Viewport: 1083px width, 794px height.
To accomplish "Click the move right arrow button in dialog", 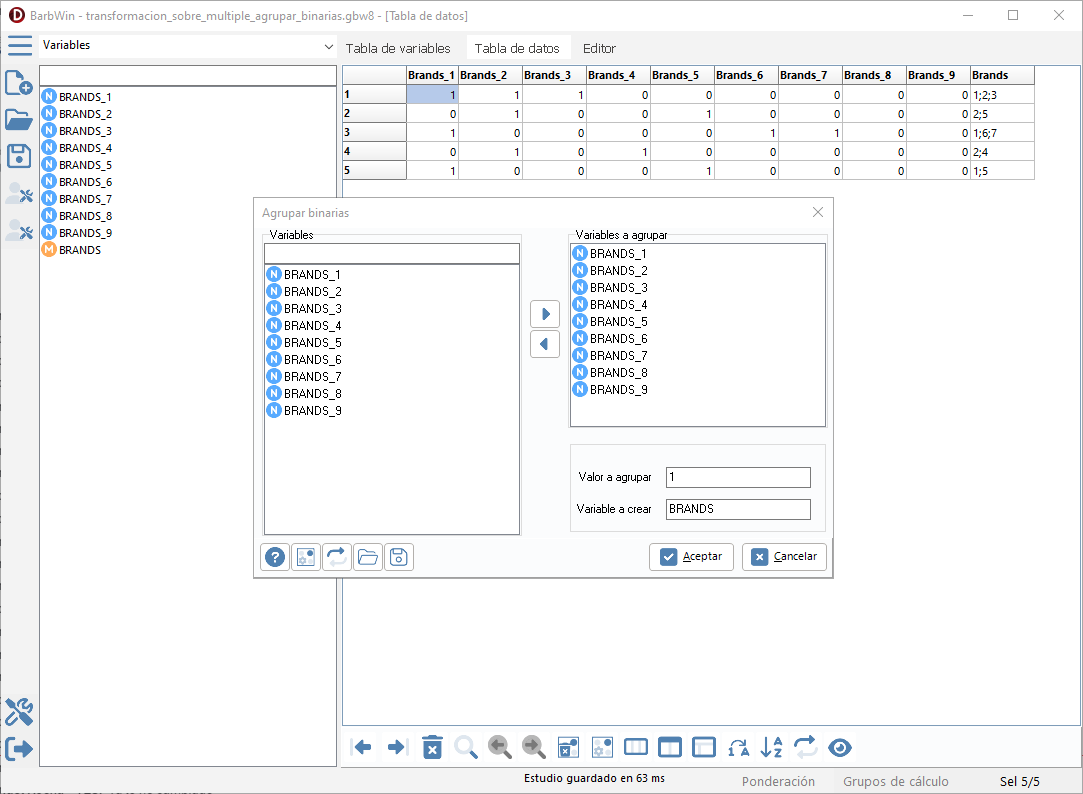I will 545,314.
